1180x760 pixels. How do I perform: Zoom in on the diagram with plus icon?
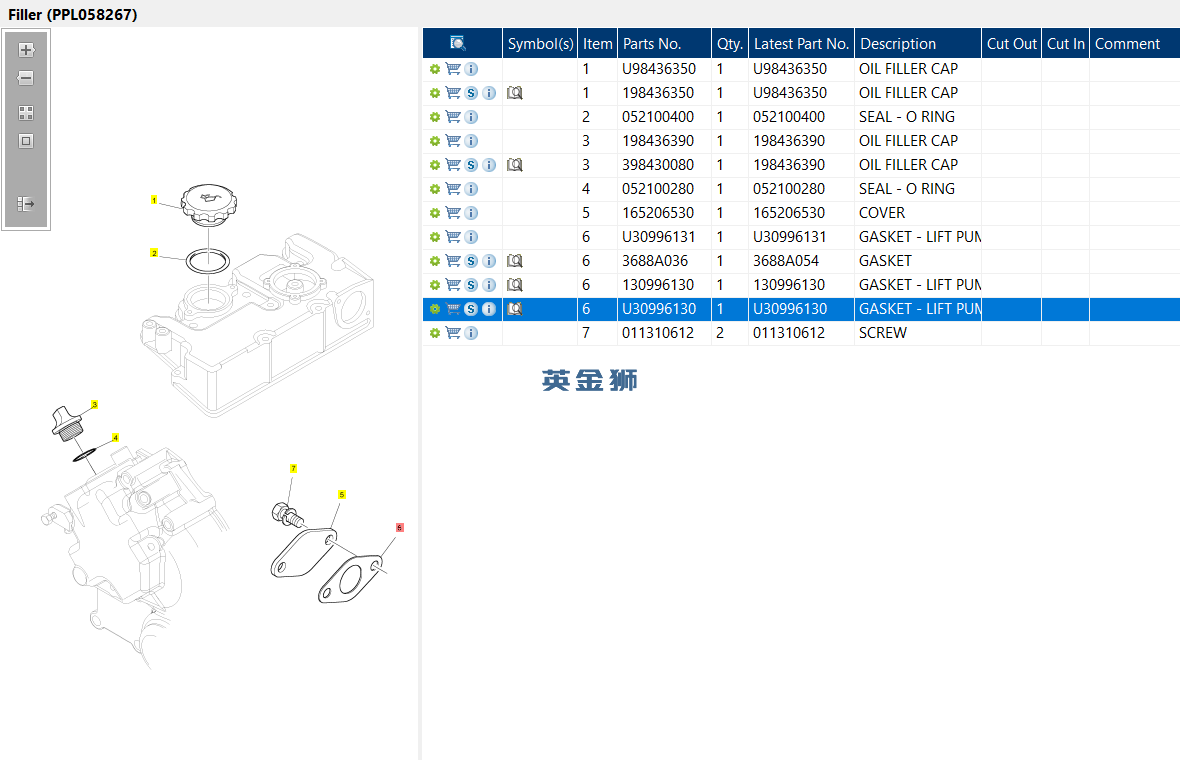[26, 50]
